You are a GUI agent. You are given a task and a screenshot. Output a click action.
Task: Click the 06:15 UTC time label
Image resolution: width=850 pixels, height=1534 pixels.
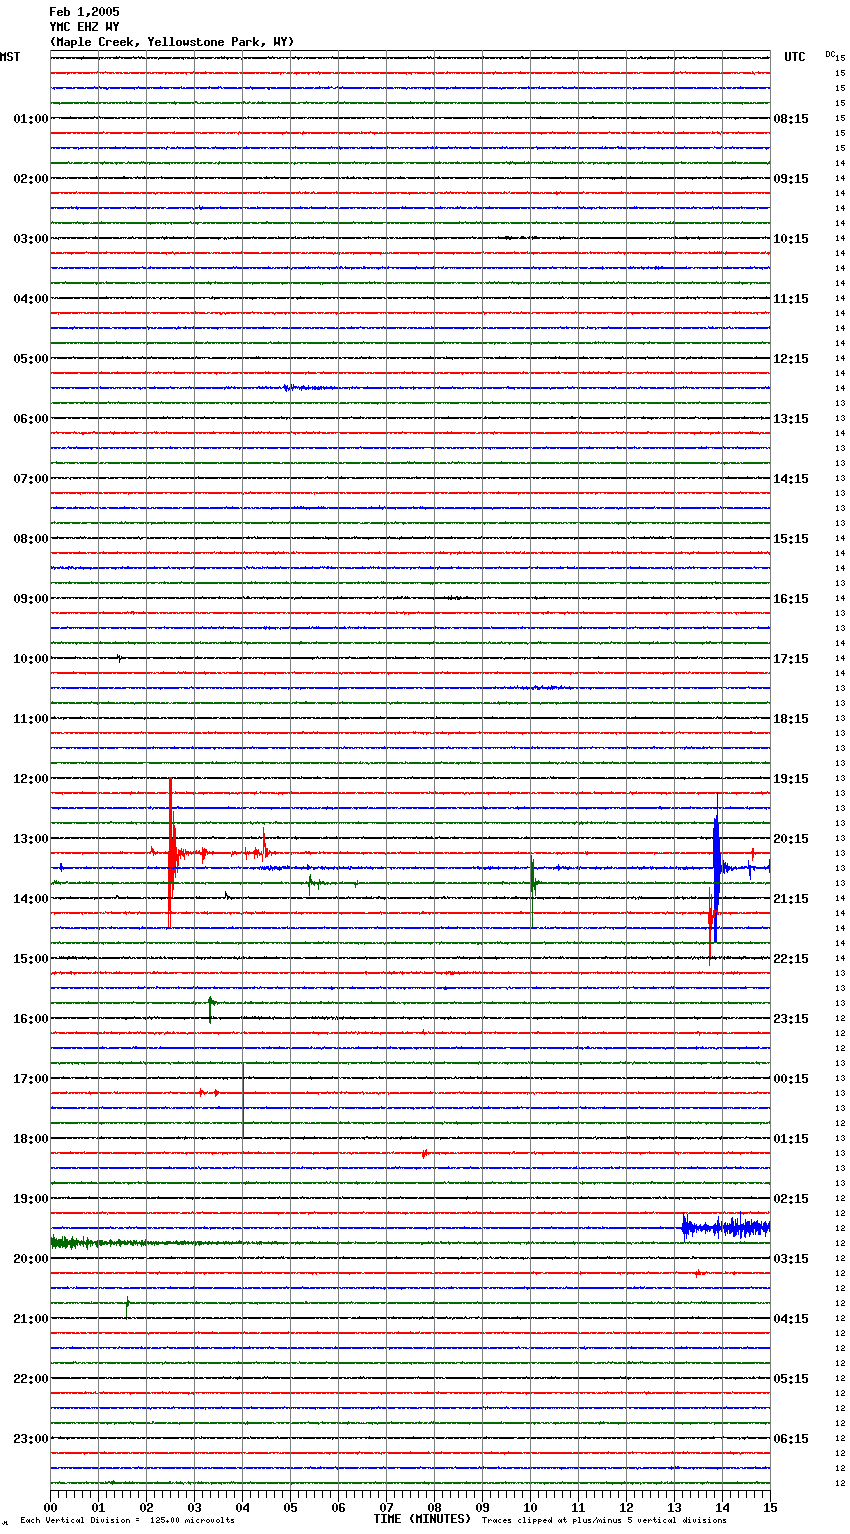791,1439
